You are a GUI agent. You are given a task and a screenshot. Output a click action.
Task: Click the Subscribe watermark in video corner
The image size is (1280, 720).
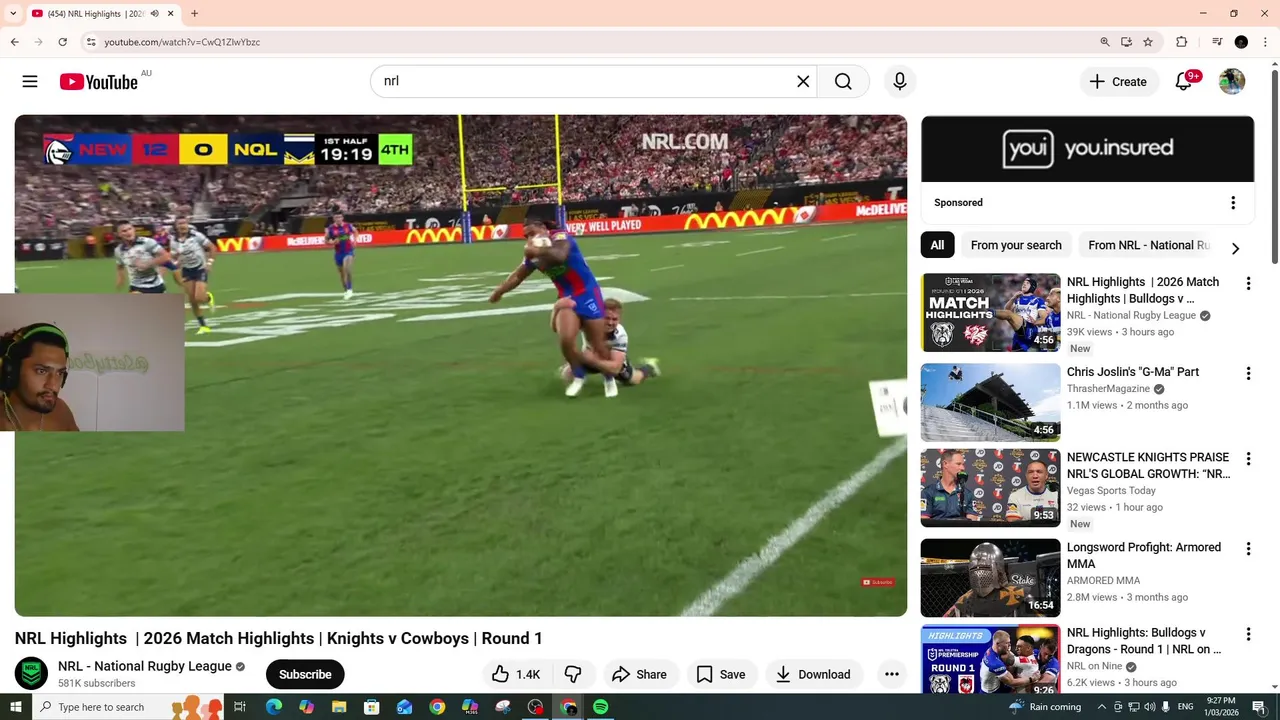(x=878, y=582)
